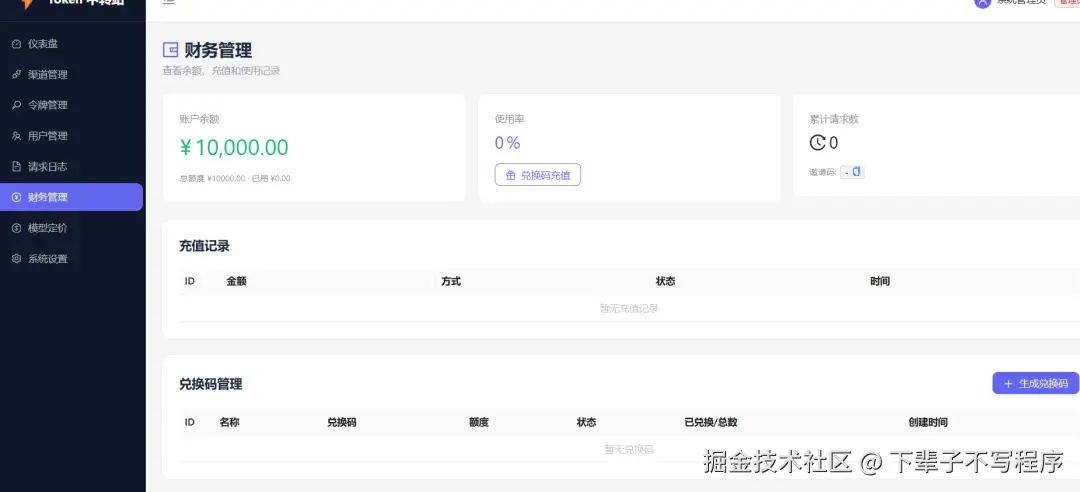This screenshot has height=492, width=1080.
Task: Click the 用户管理 people icon
Action: [x=17, y=136]
